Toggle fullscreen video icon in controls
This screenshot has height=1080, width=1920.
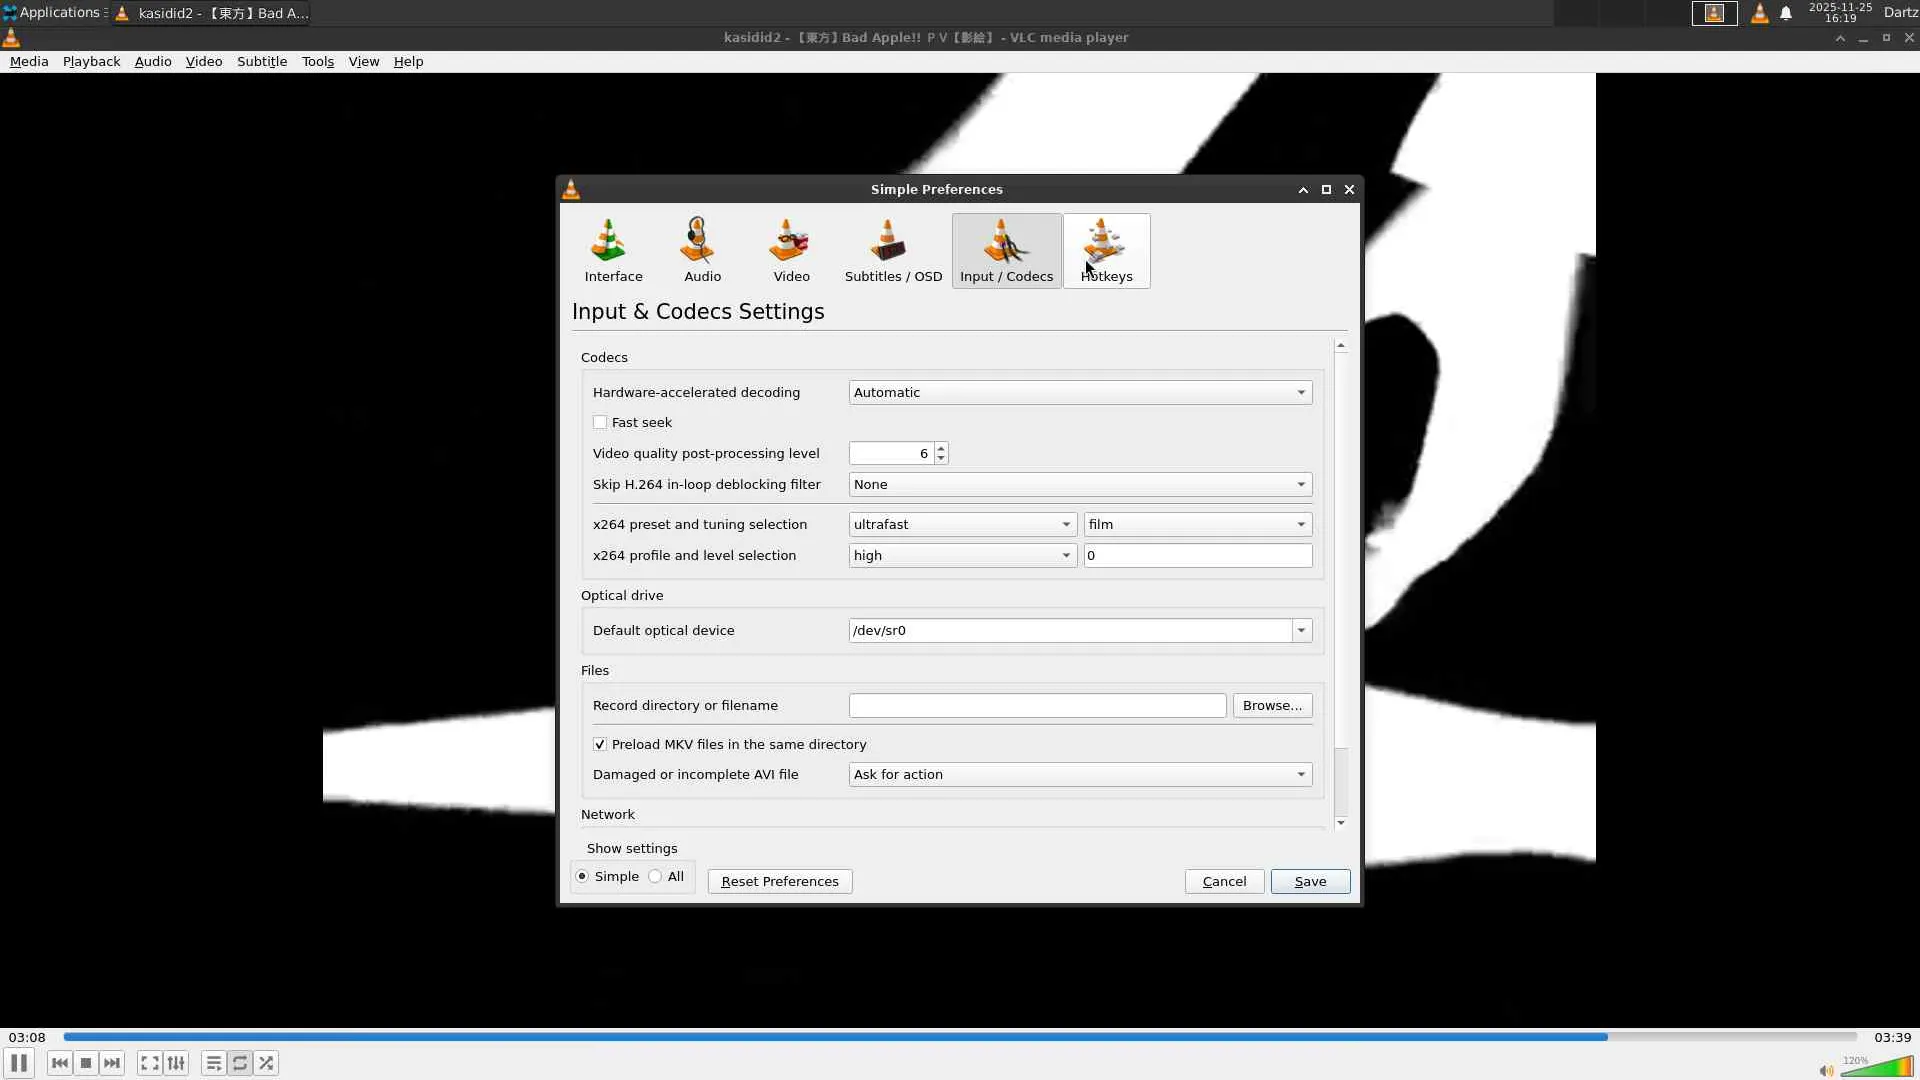point(149,1063)
